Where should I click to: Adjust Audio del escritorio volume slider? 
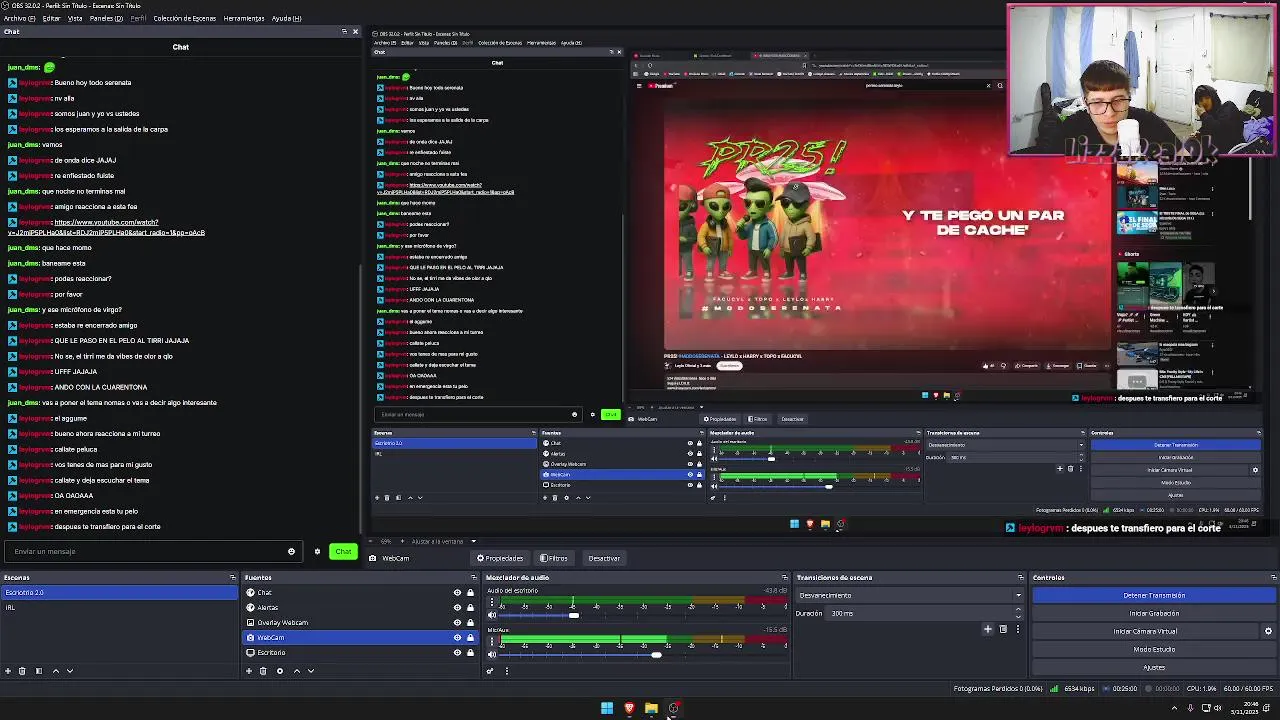click(x=574, y=615)
